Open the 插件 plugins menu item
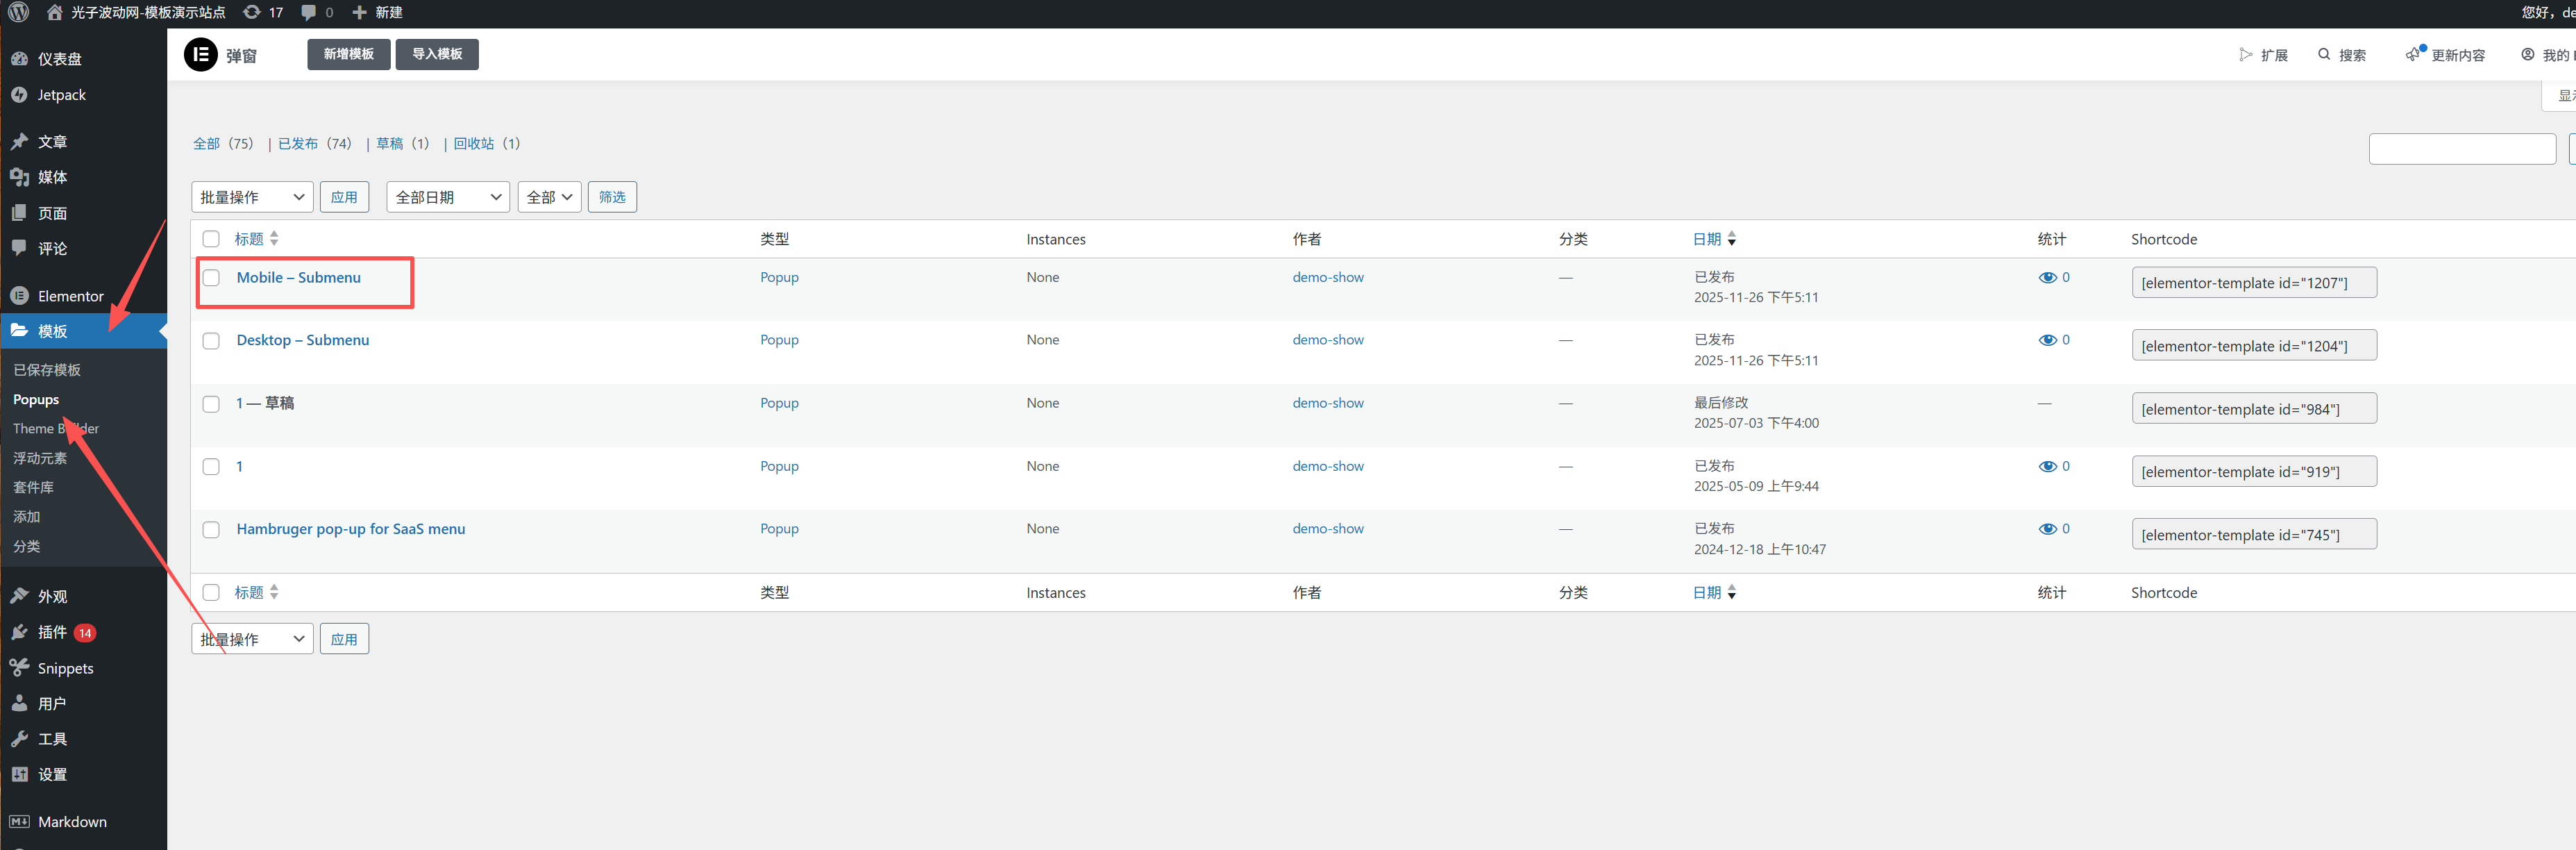 (x=52, y=632)
